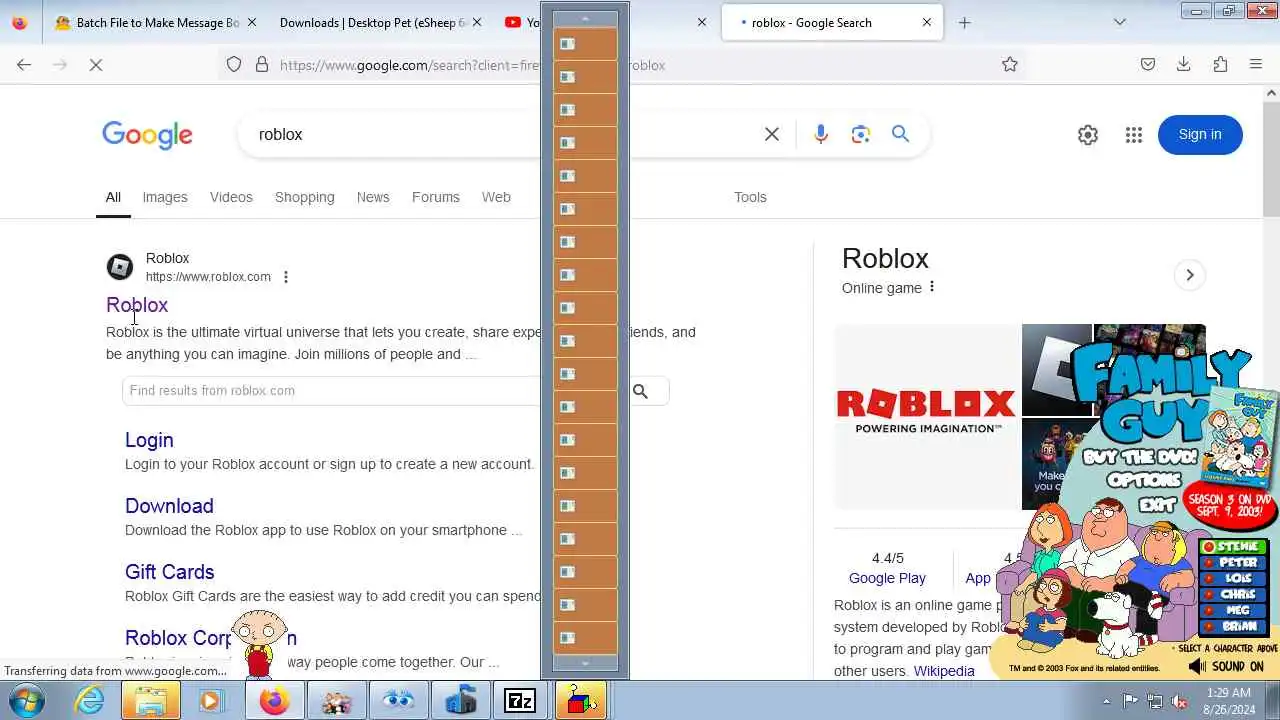Search by image with the Google Lens icon
Image resolution: width=1280 pixels, height=720 pixels.
(x=861, y=134)
